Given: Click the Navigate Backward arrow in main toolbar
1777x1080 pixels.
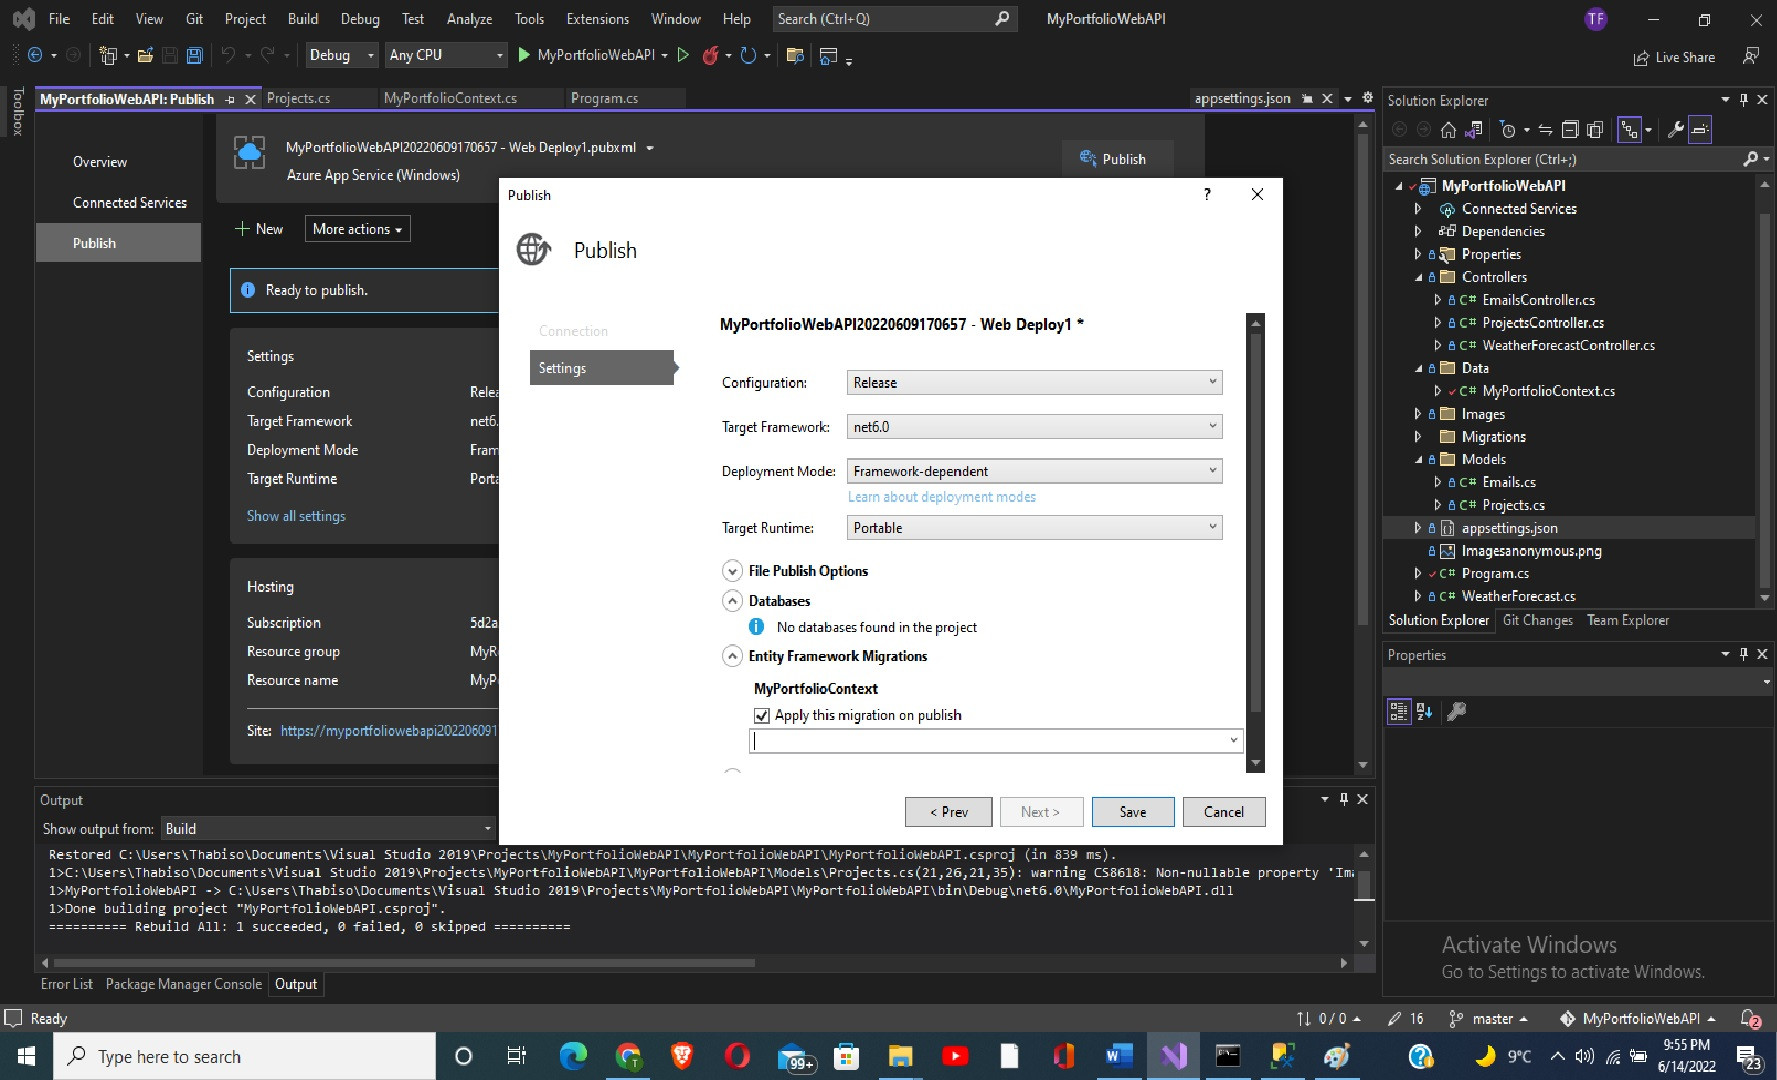Looking at the screenshot, I should [35, 55].
